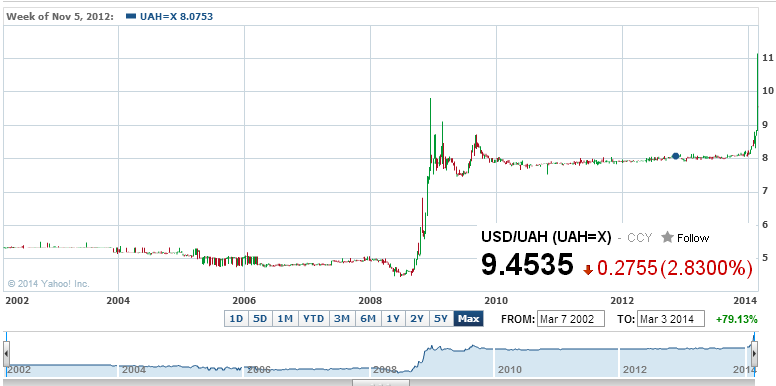Click the UAH=X 8.0753 legend text

pos(176,16)
